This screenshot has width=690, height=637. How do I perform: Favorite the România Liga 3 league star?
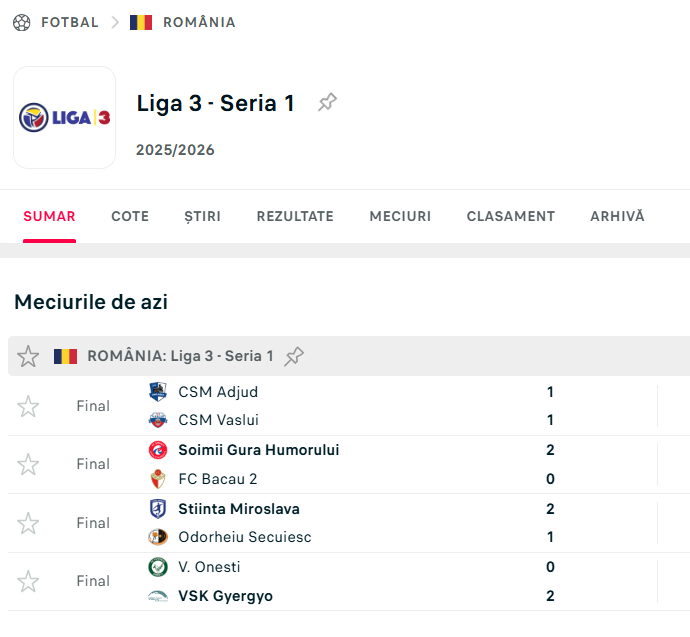(28, 356)
